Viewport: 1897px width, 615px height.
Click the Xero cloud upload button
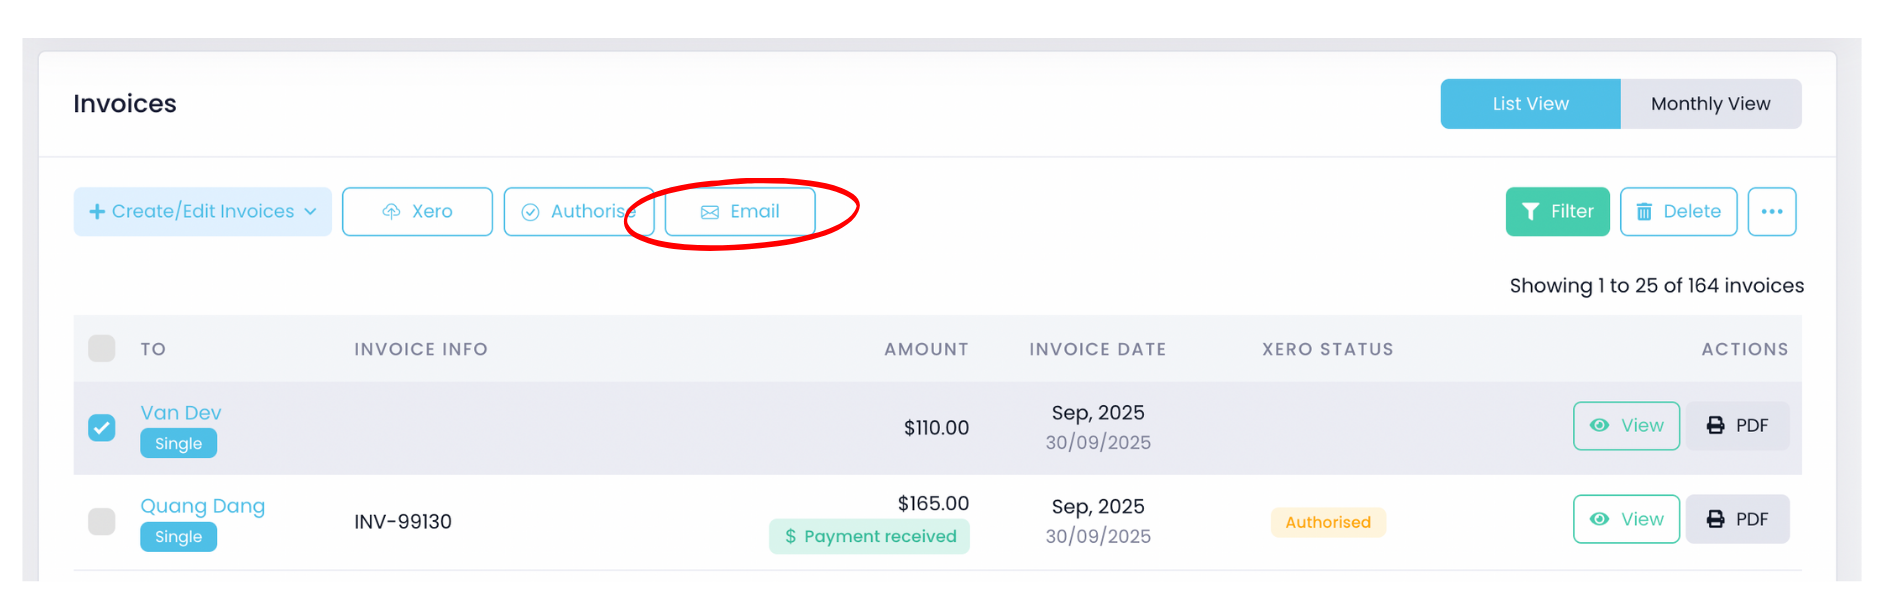(417, 212)
